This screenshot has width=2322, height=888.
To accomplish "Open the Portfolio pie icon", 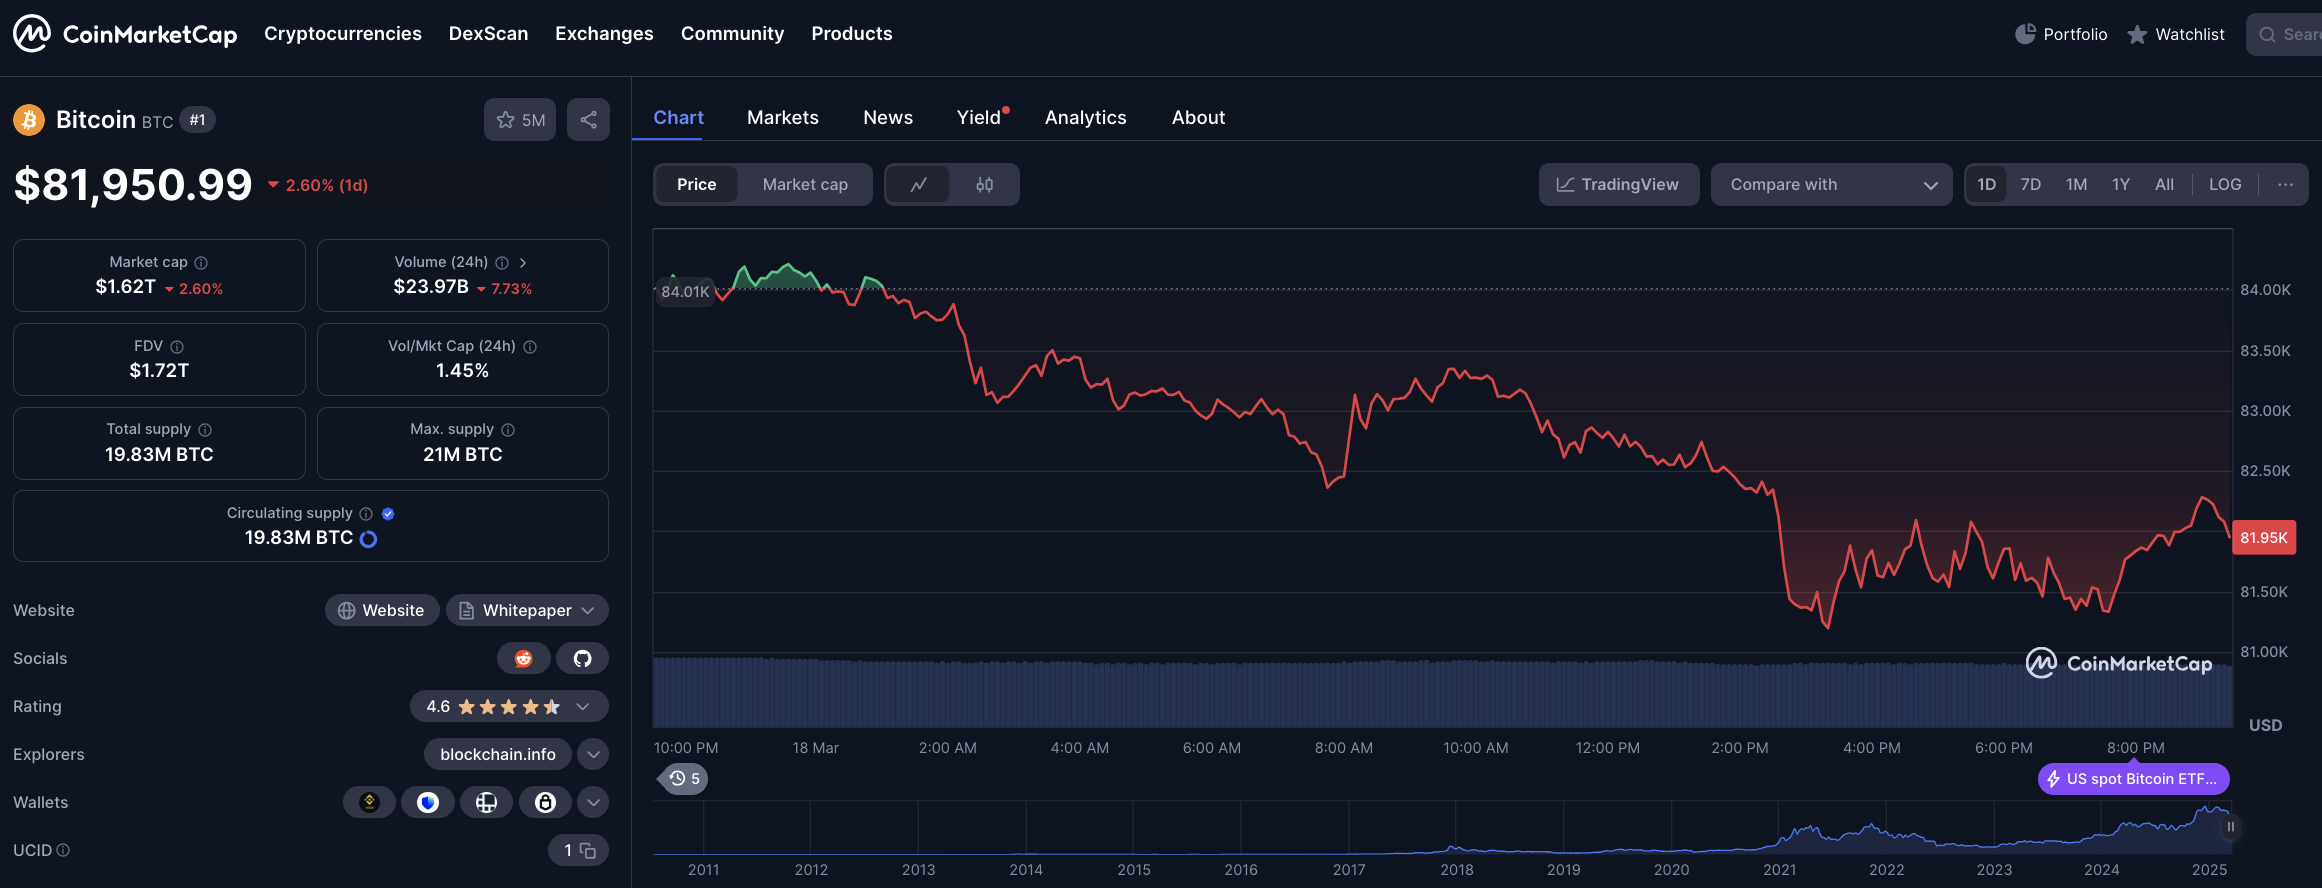I will 2025,34.
